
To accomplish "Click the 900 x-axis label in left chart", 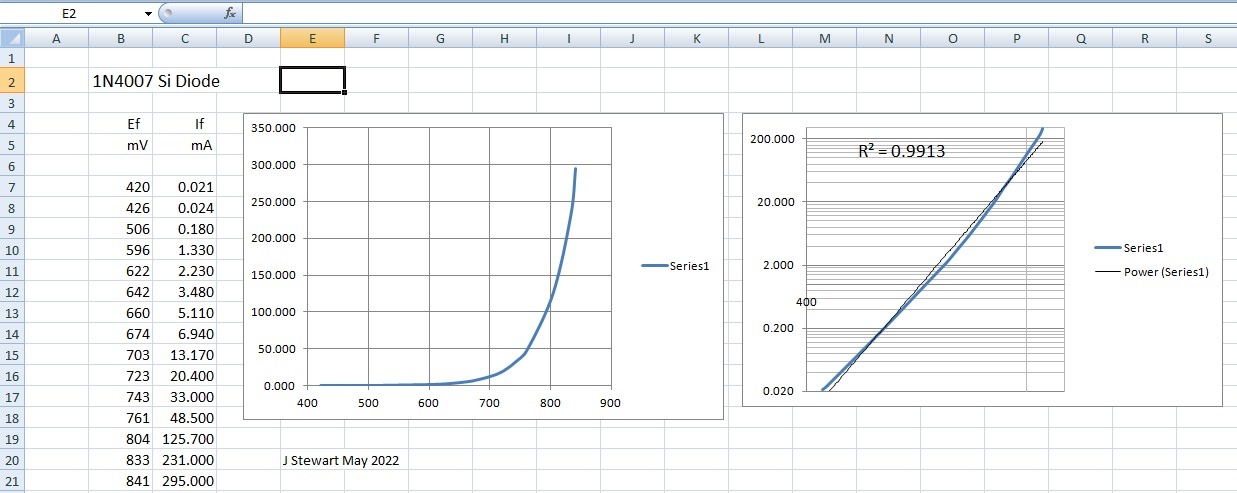I will point(610,403).
